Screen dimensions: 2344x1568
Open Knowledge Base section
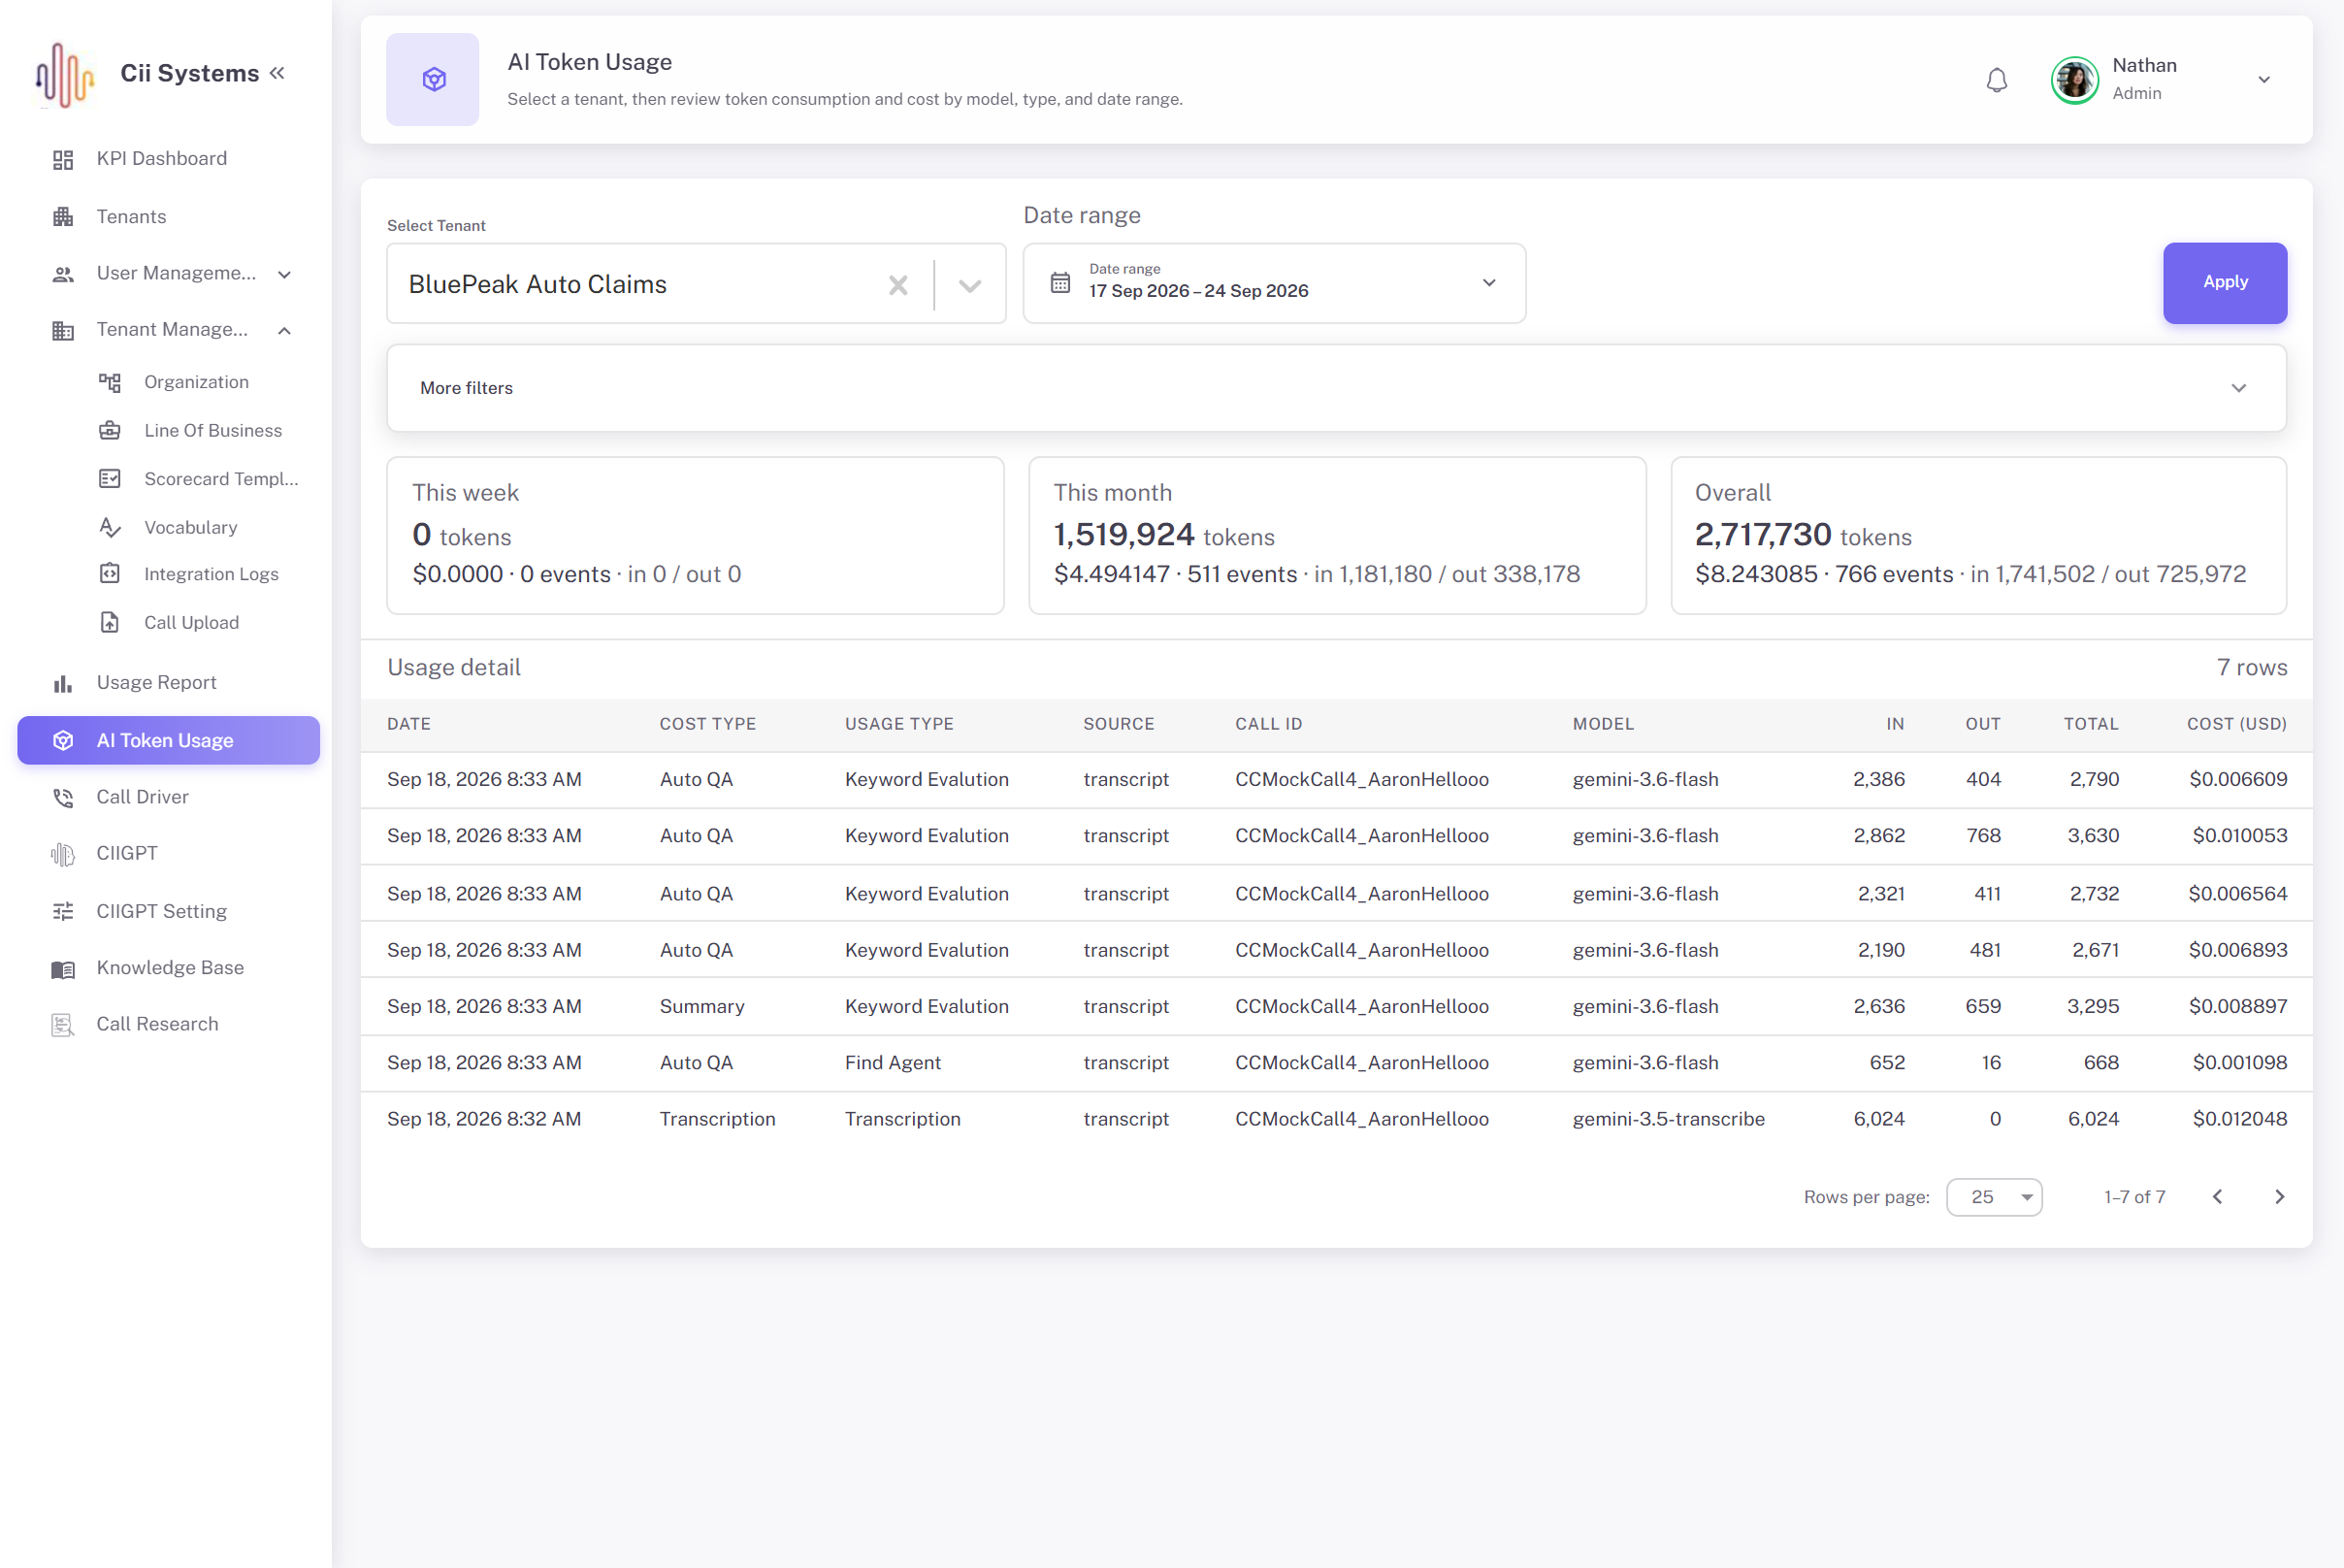point(170,968)
